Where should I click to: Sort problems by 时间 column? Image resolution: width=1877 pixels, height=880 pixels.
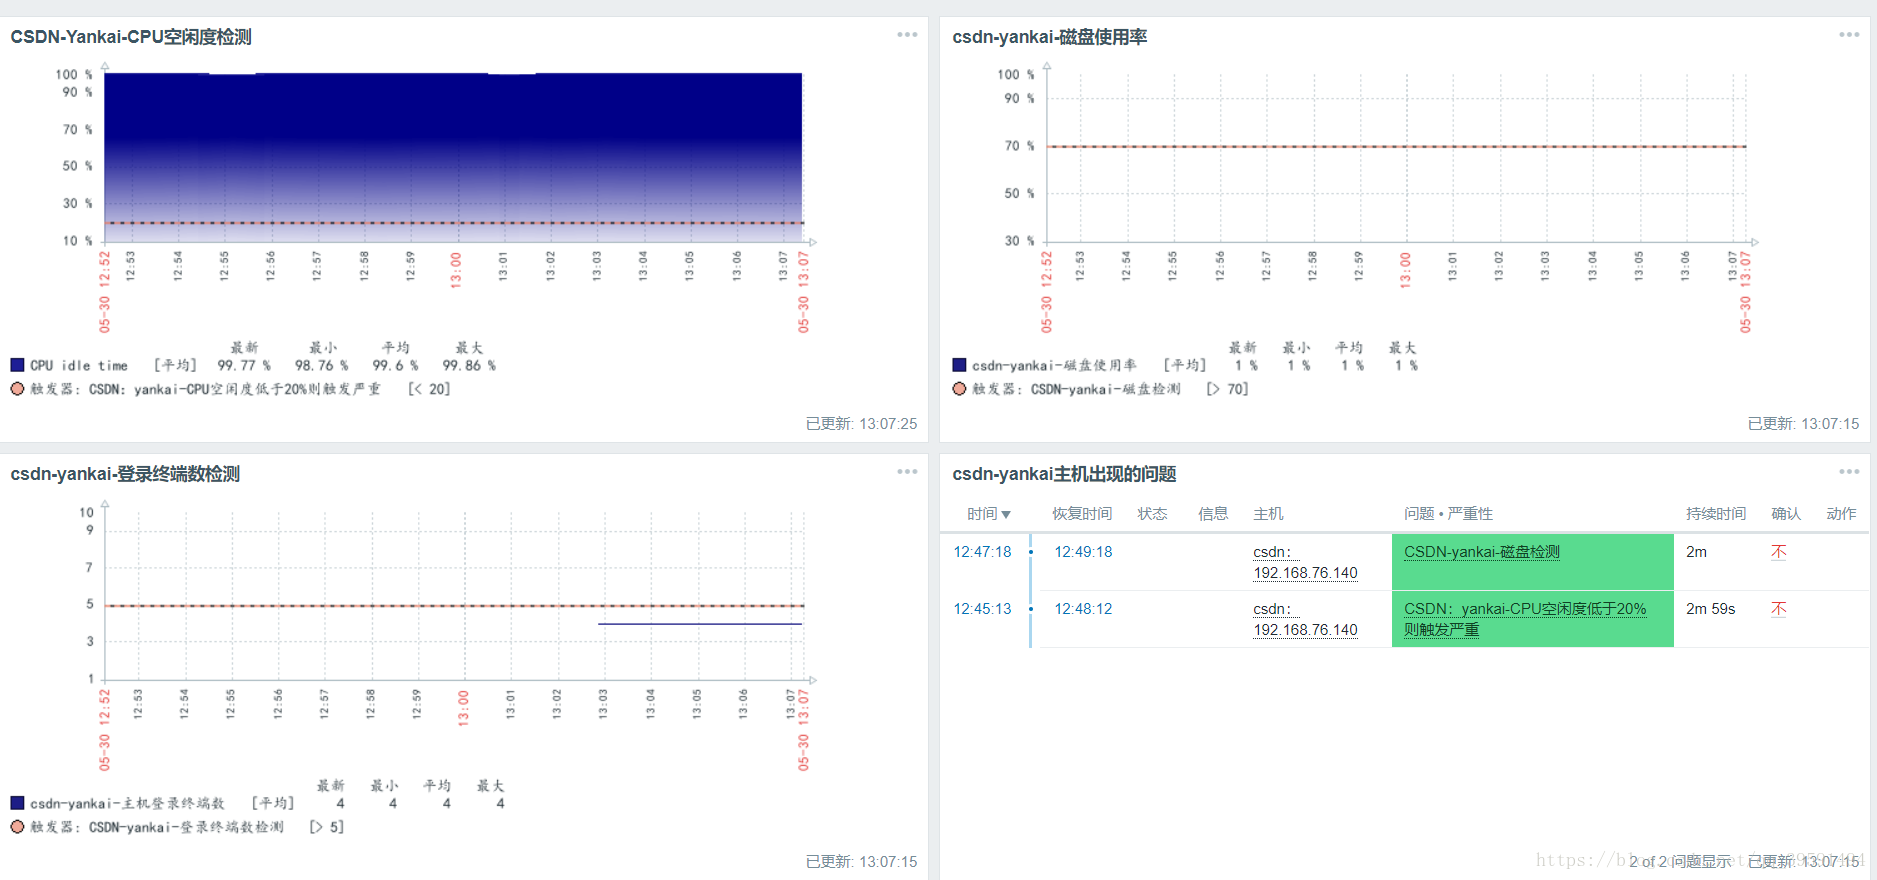coord(988,514)
